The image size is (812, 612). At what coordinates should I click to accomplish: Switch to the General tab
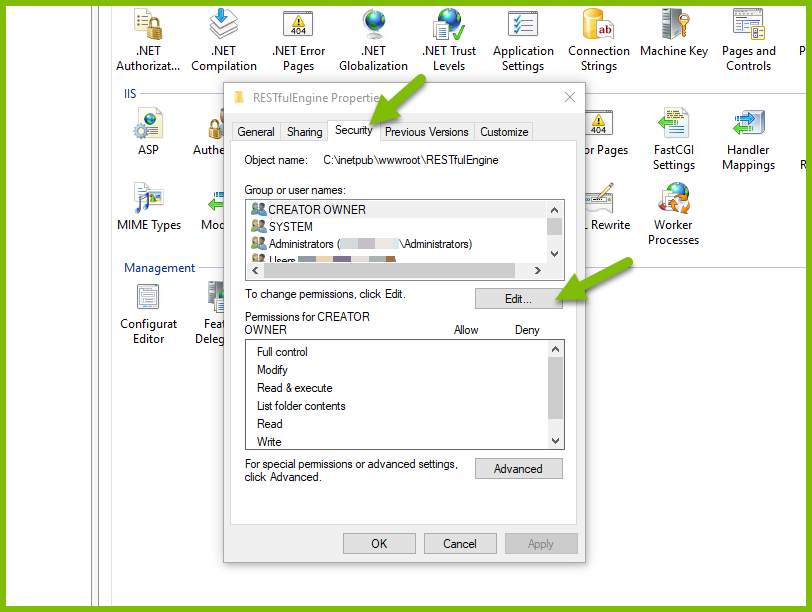[x=256, y=132]
